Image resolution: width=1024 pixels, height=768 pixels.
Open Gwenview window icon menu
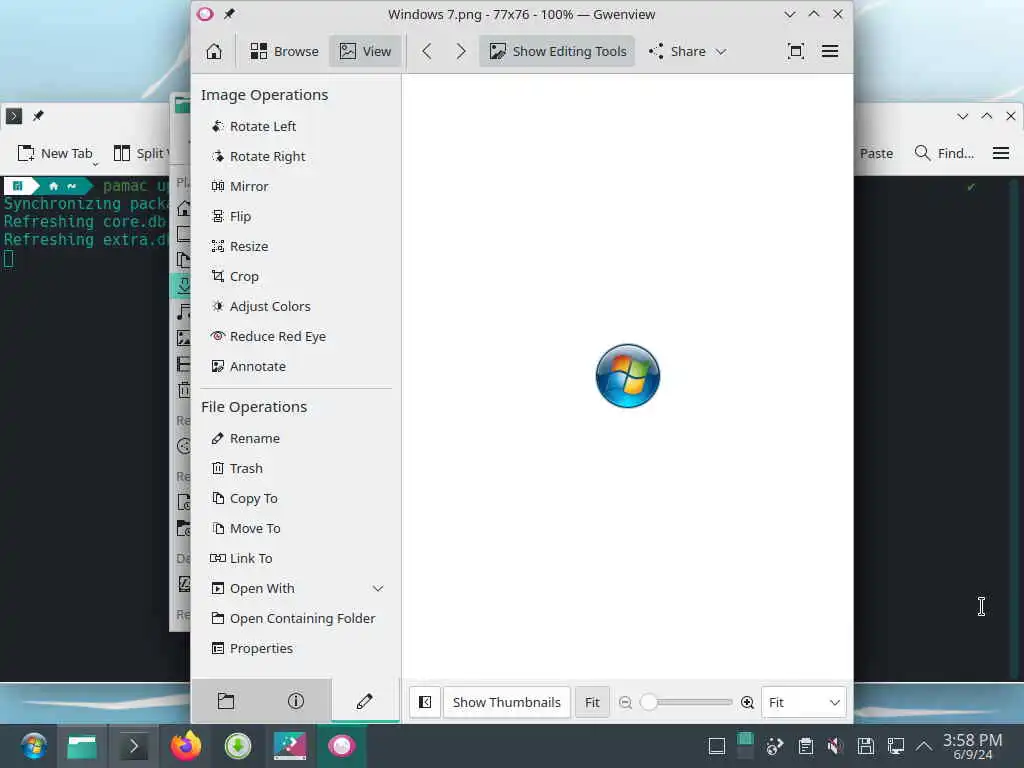[205, 14]
